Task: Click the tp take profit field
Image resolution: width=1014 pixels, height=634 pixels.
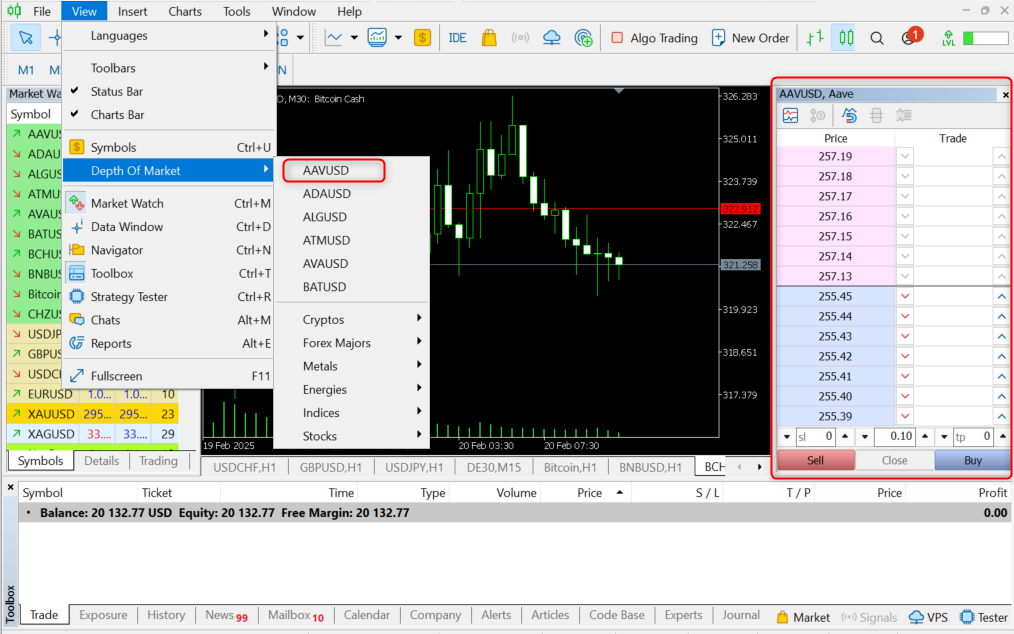Action: click(973, 437)
